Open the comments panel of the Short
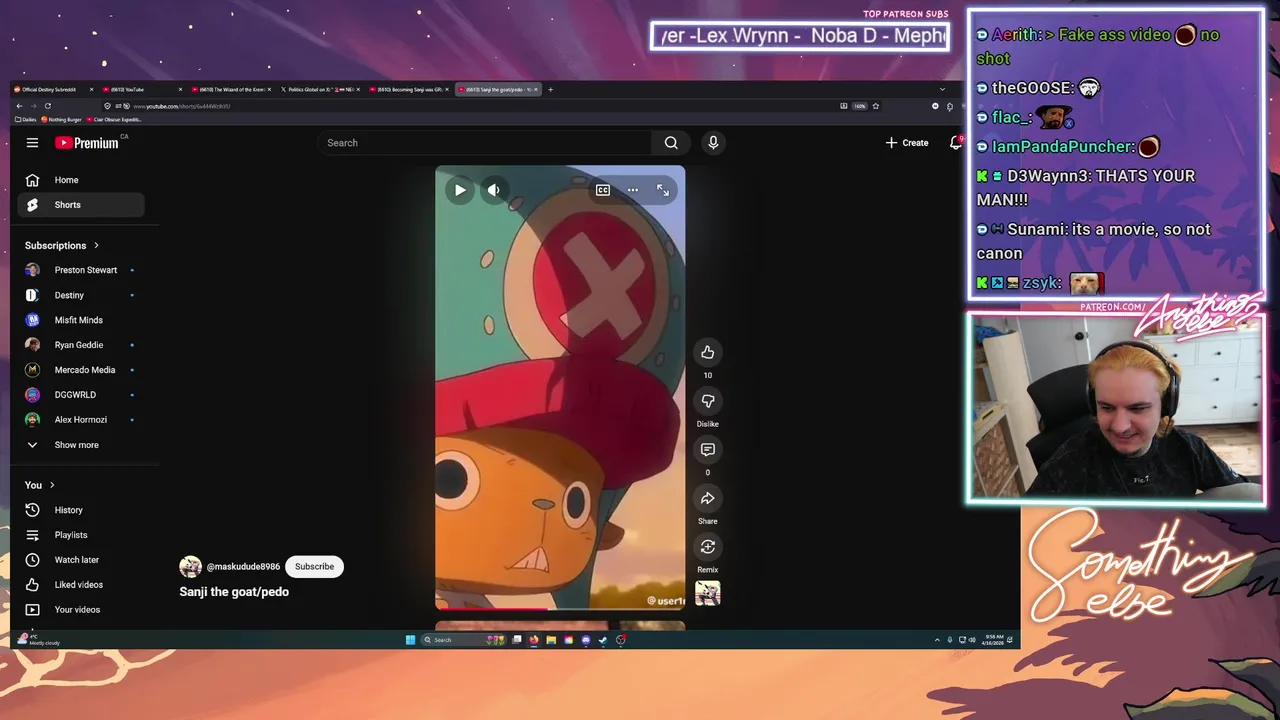The width and height of the screenshot is (1280, 720). (707, 450)
